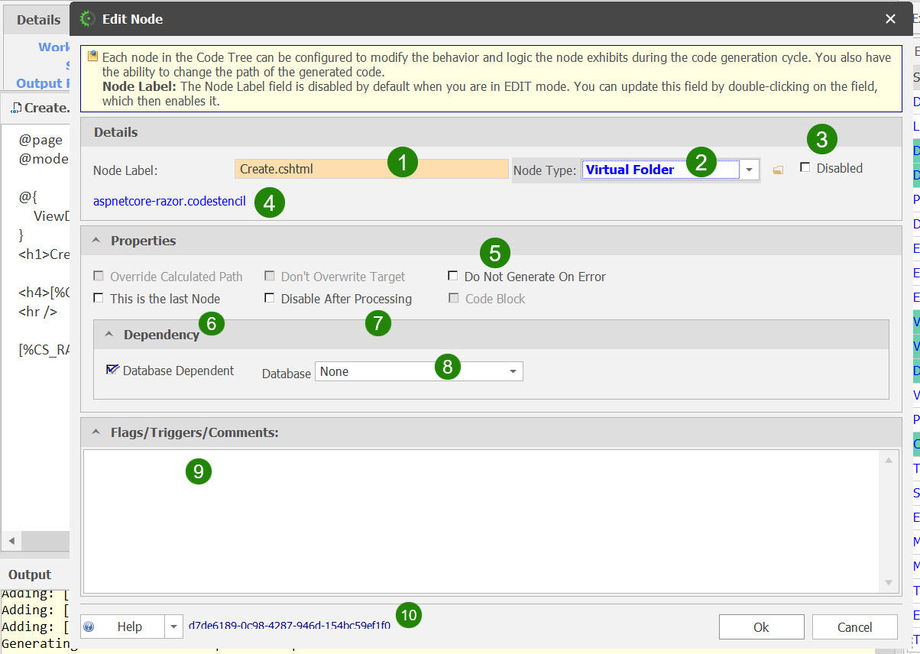Click the Output link in background Details panel

[x=42, y=83]
